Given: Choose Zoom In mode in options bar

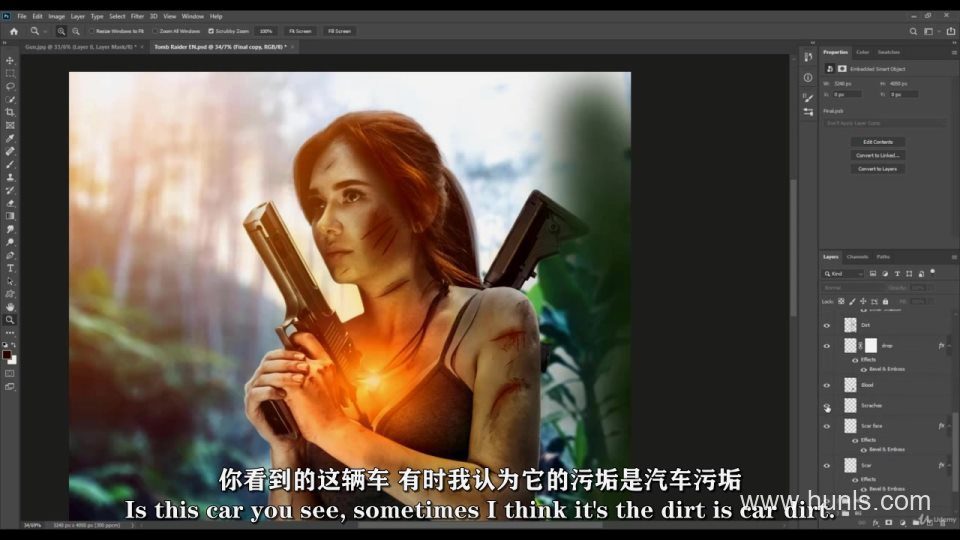Looking at the screenshot, I should [61, 31].
